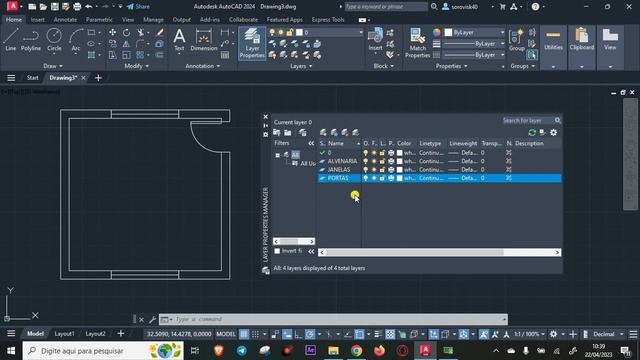Expand the Draw panel dropdown
640x360 pixels.
(x=53, y=66)
